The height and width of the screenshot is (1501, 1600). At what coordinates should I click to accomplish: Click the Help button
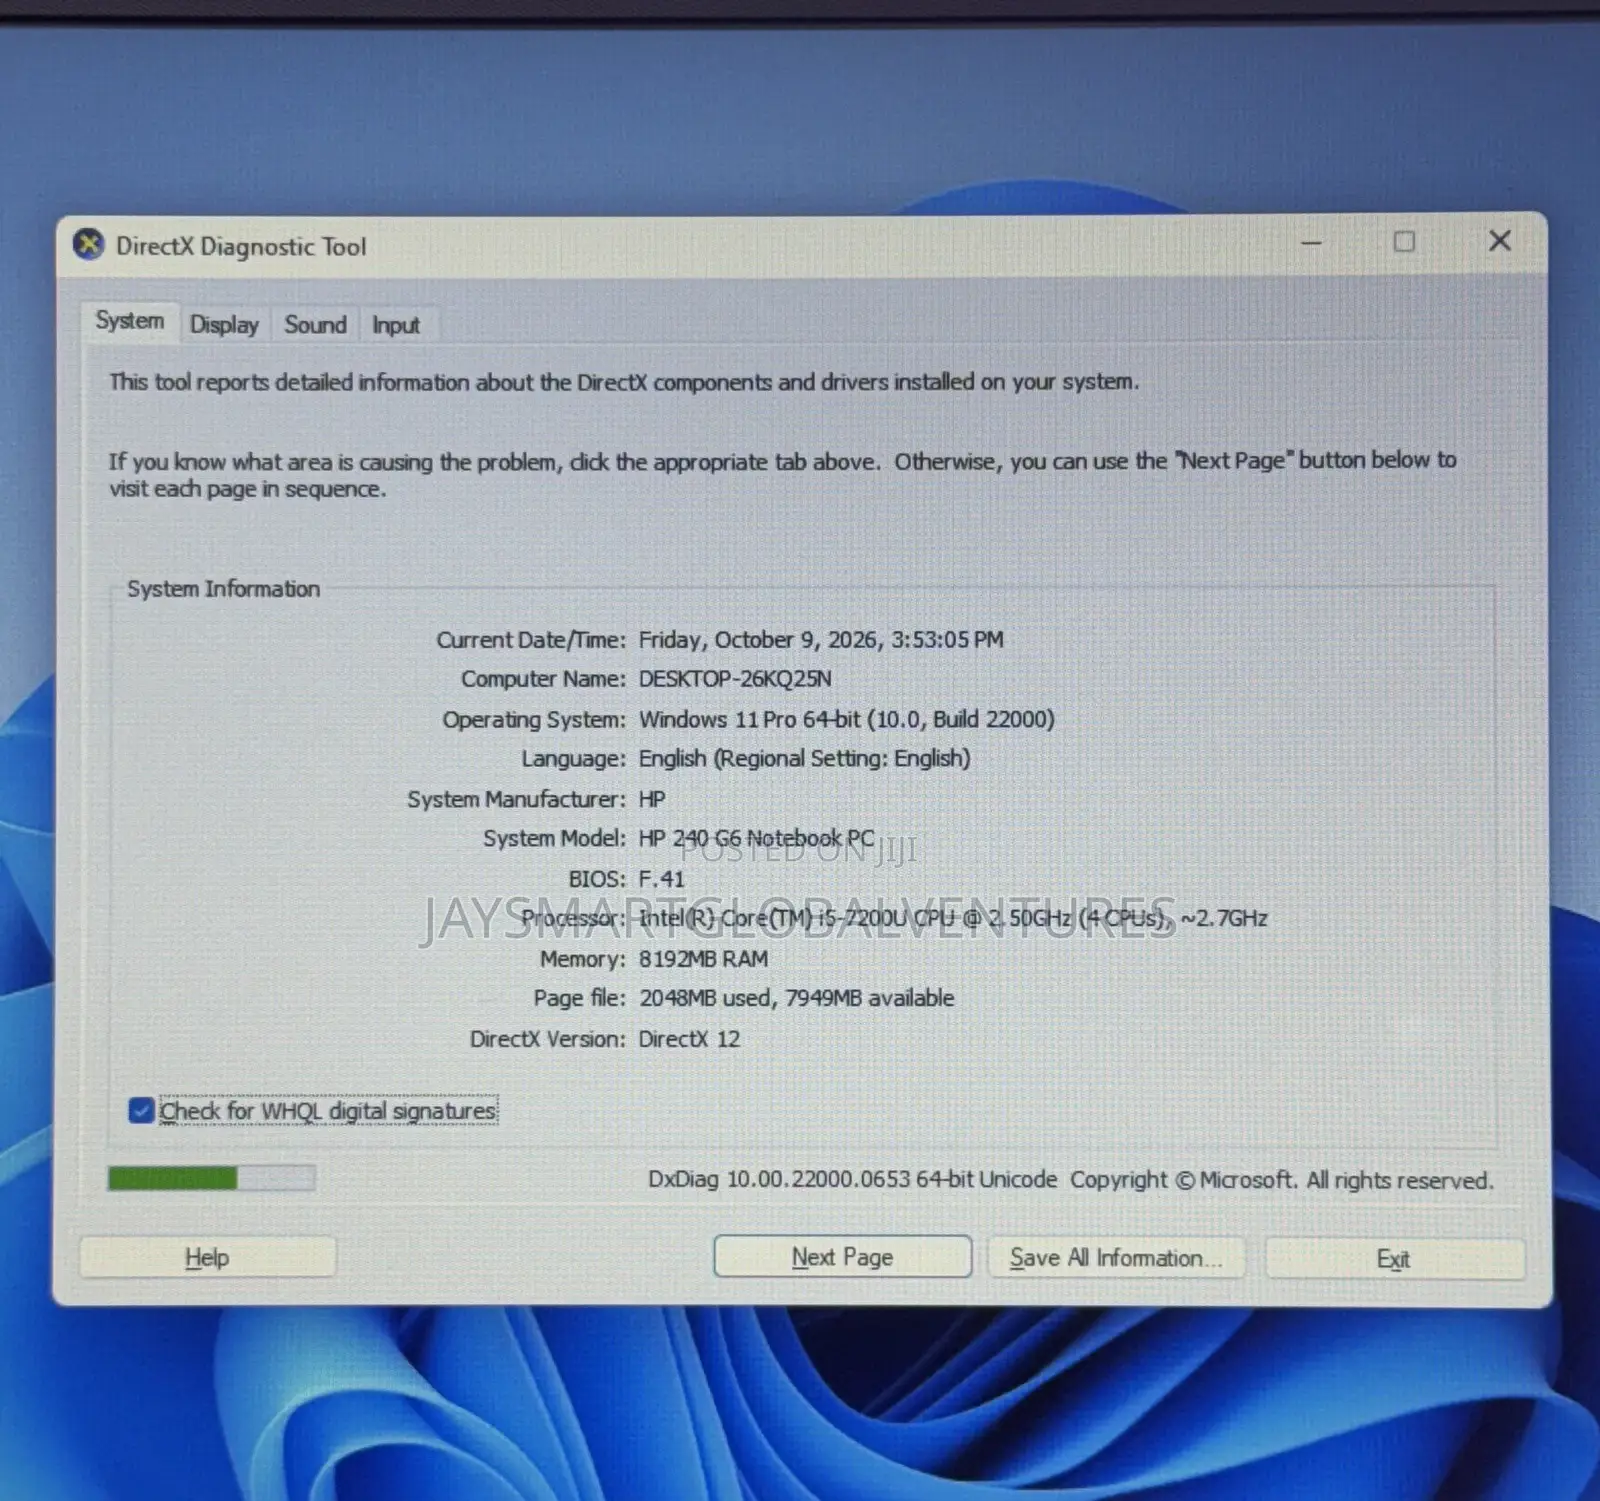pyautogui.click(x=207, y=1257)
